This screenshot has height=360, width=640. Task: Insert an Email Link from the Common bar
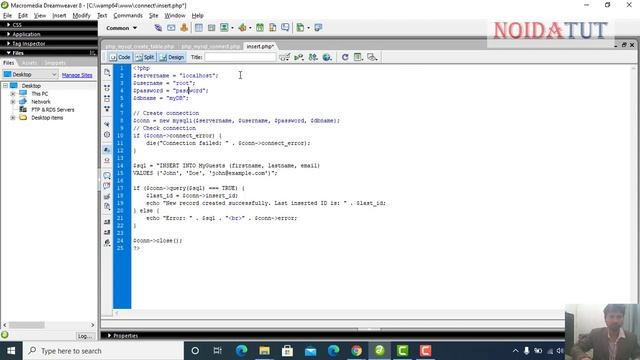(x=171, y=28)
